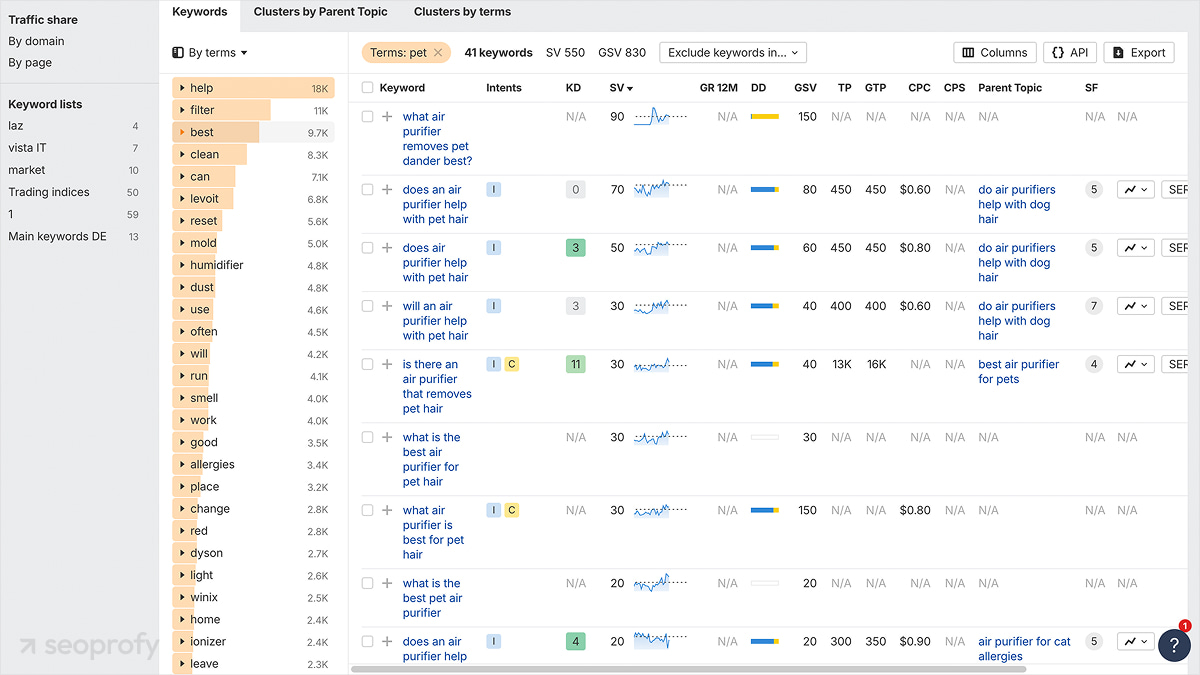Click the 13K TP value
This screenshot has width=1200, height=675.
click(x=842, y=365)
